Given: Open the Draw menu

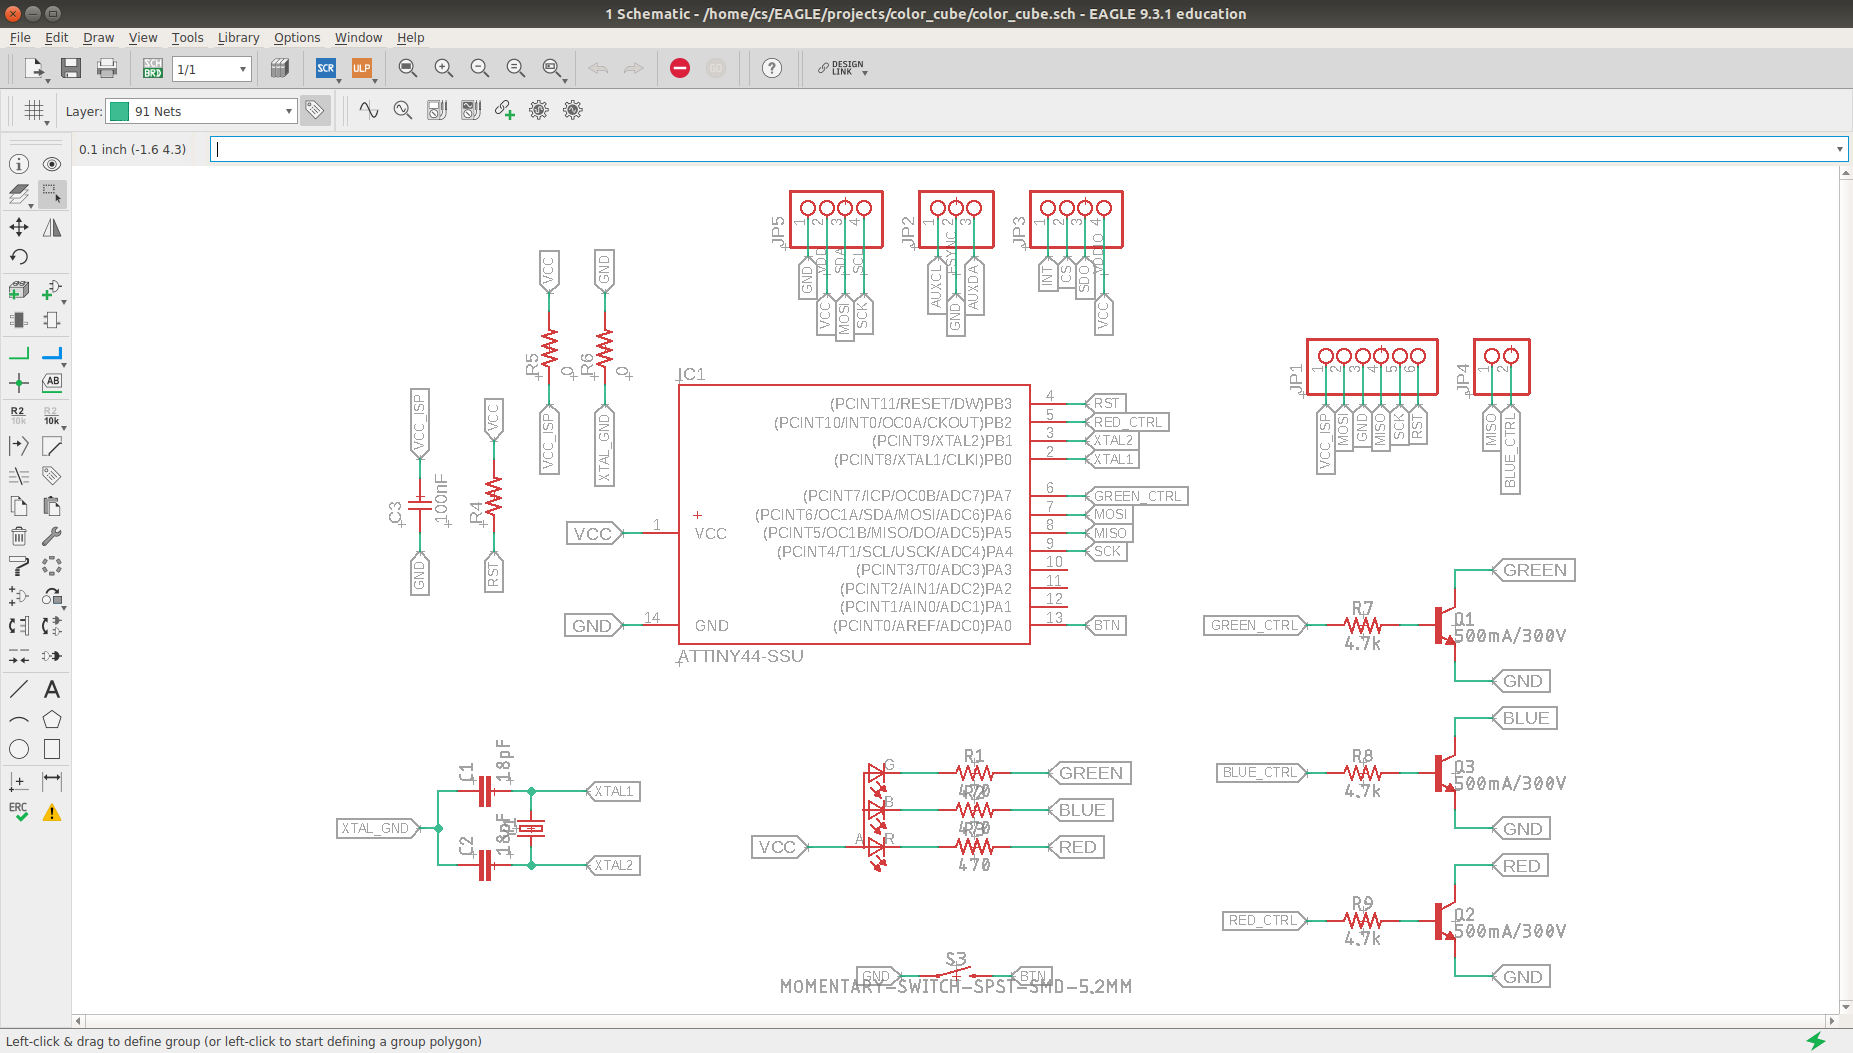Looking at the screenshot, I should point(98,37).
